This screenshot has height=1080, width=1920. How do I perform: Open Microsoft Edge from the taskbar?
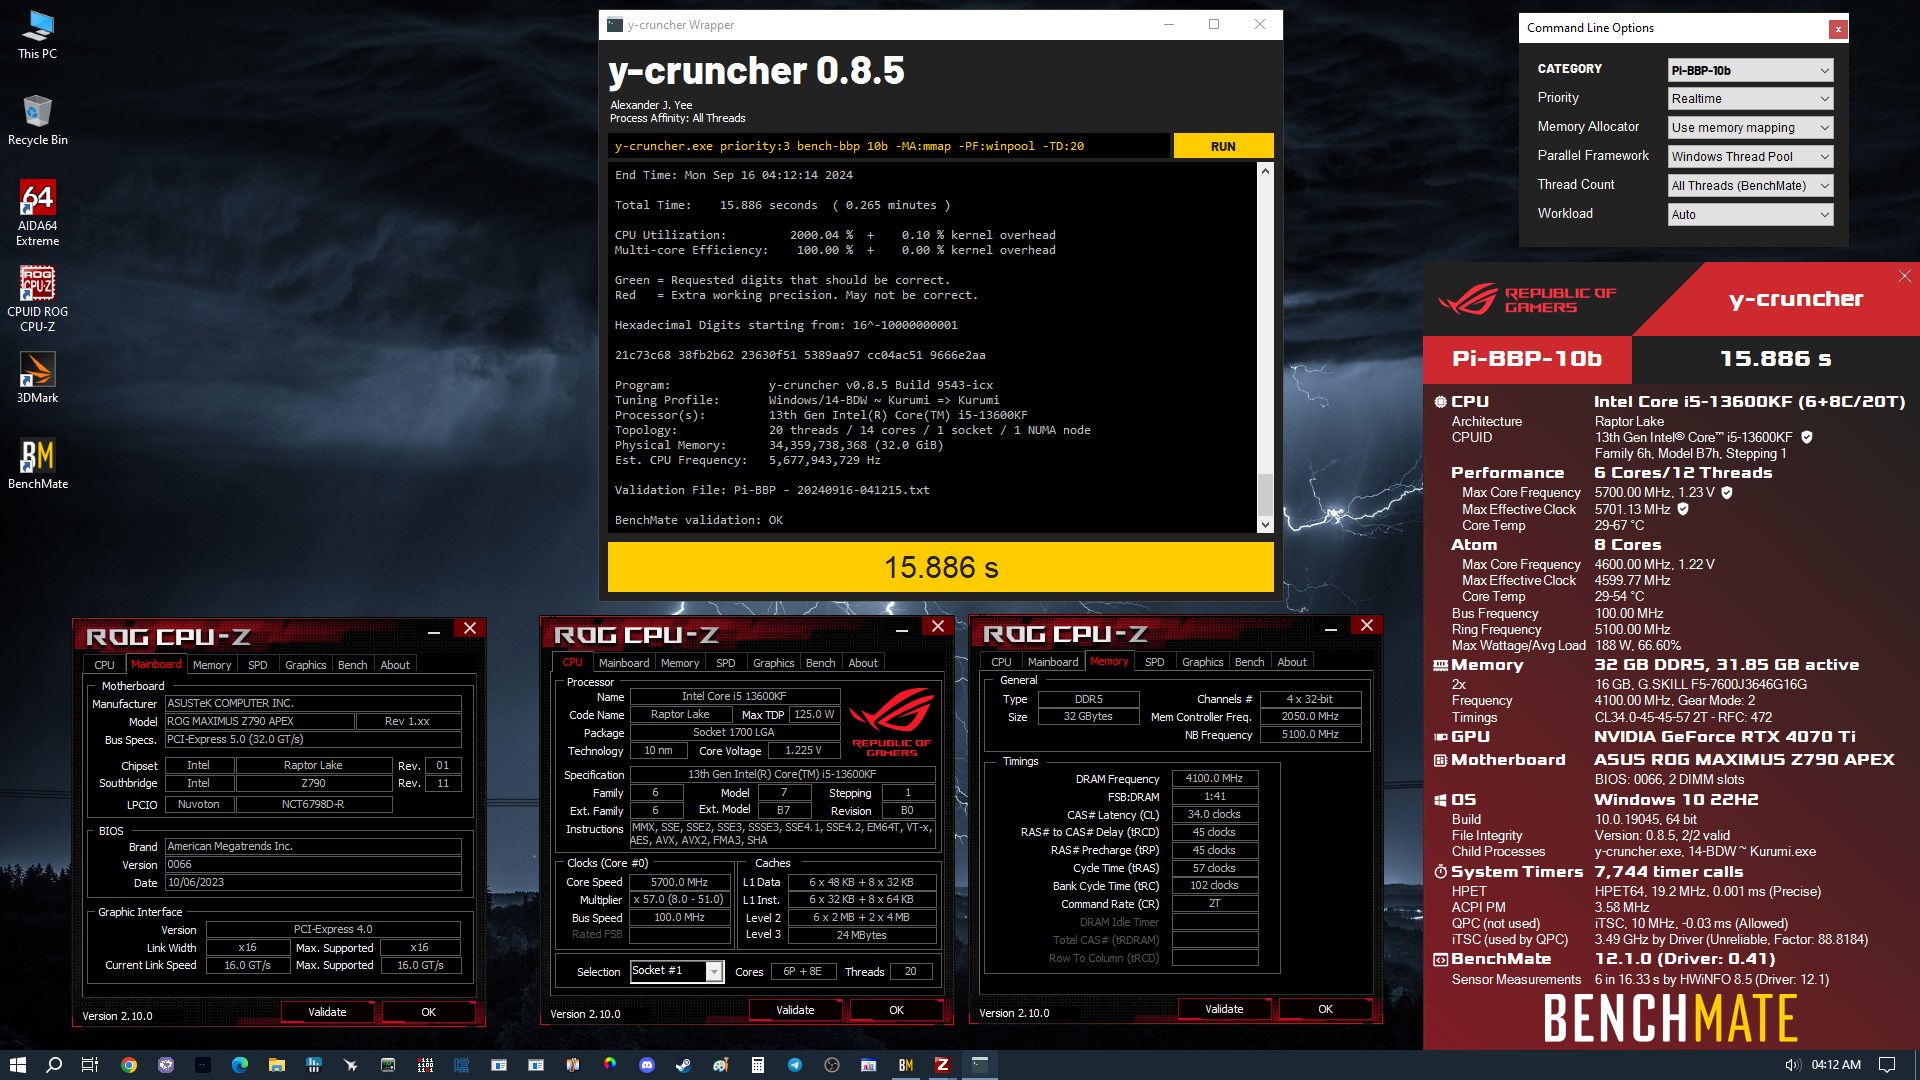[240, 1065]
